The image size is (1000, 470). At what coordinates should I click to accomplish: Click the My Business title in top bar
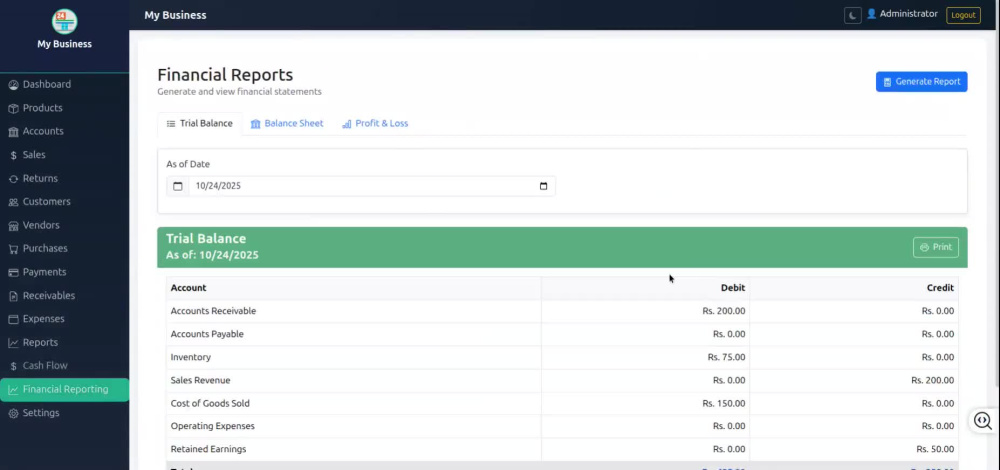tap(175, 15)
